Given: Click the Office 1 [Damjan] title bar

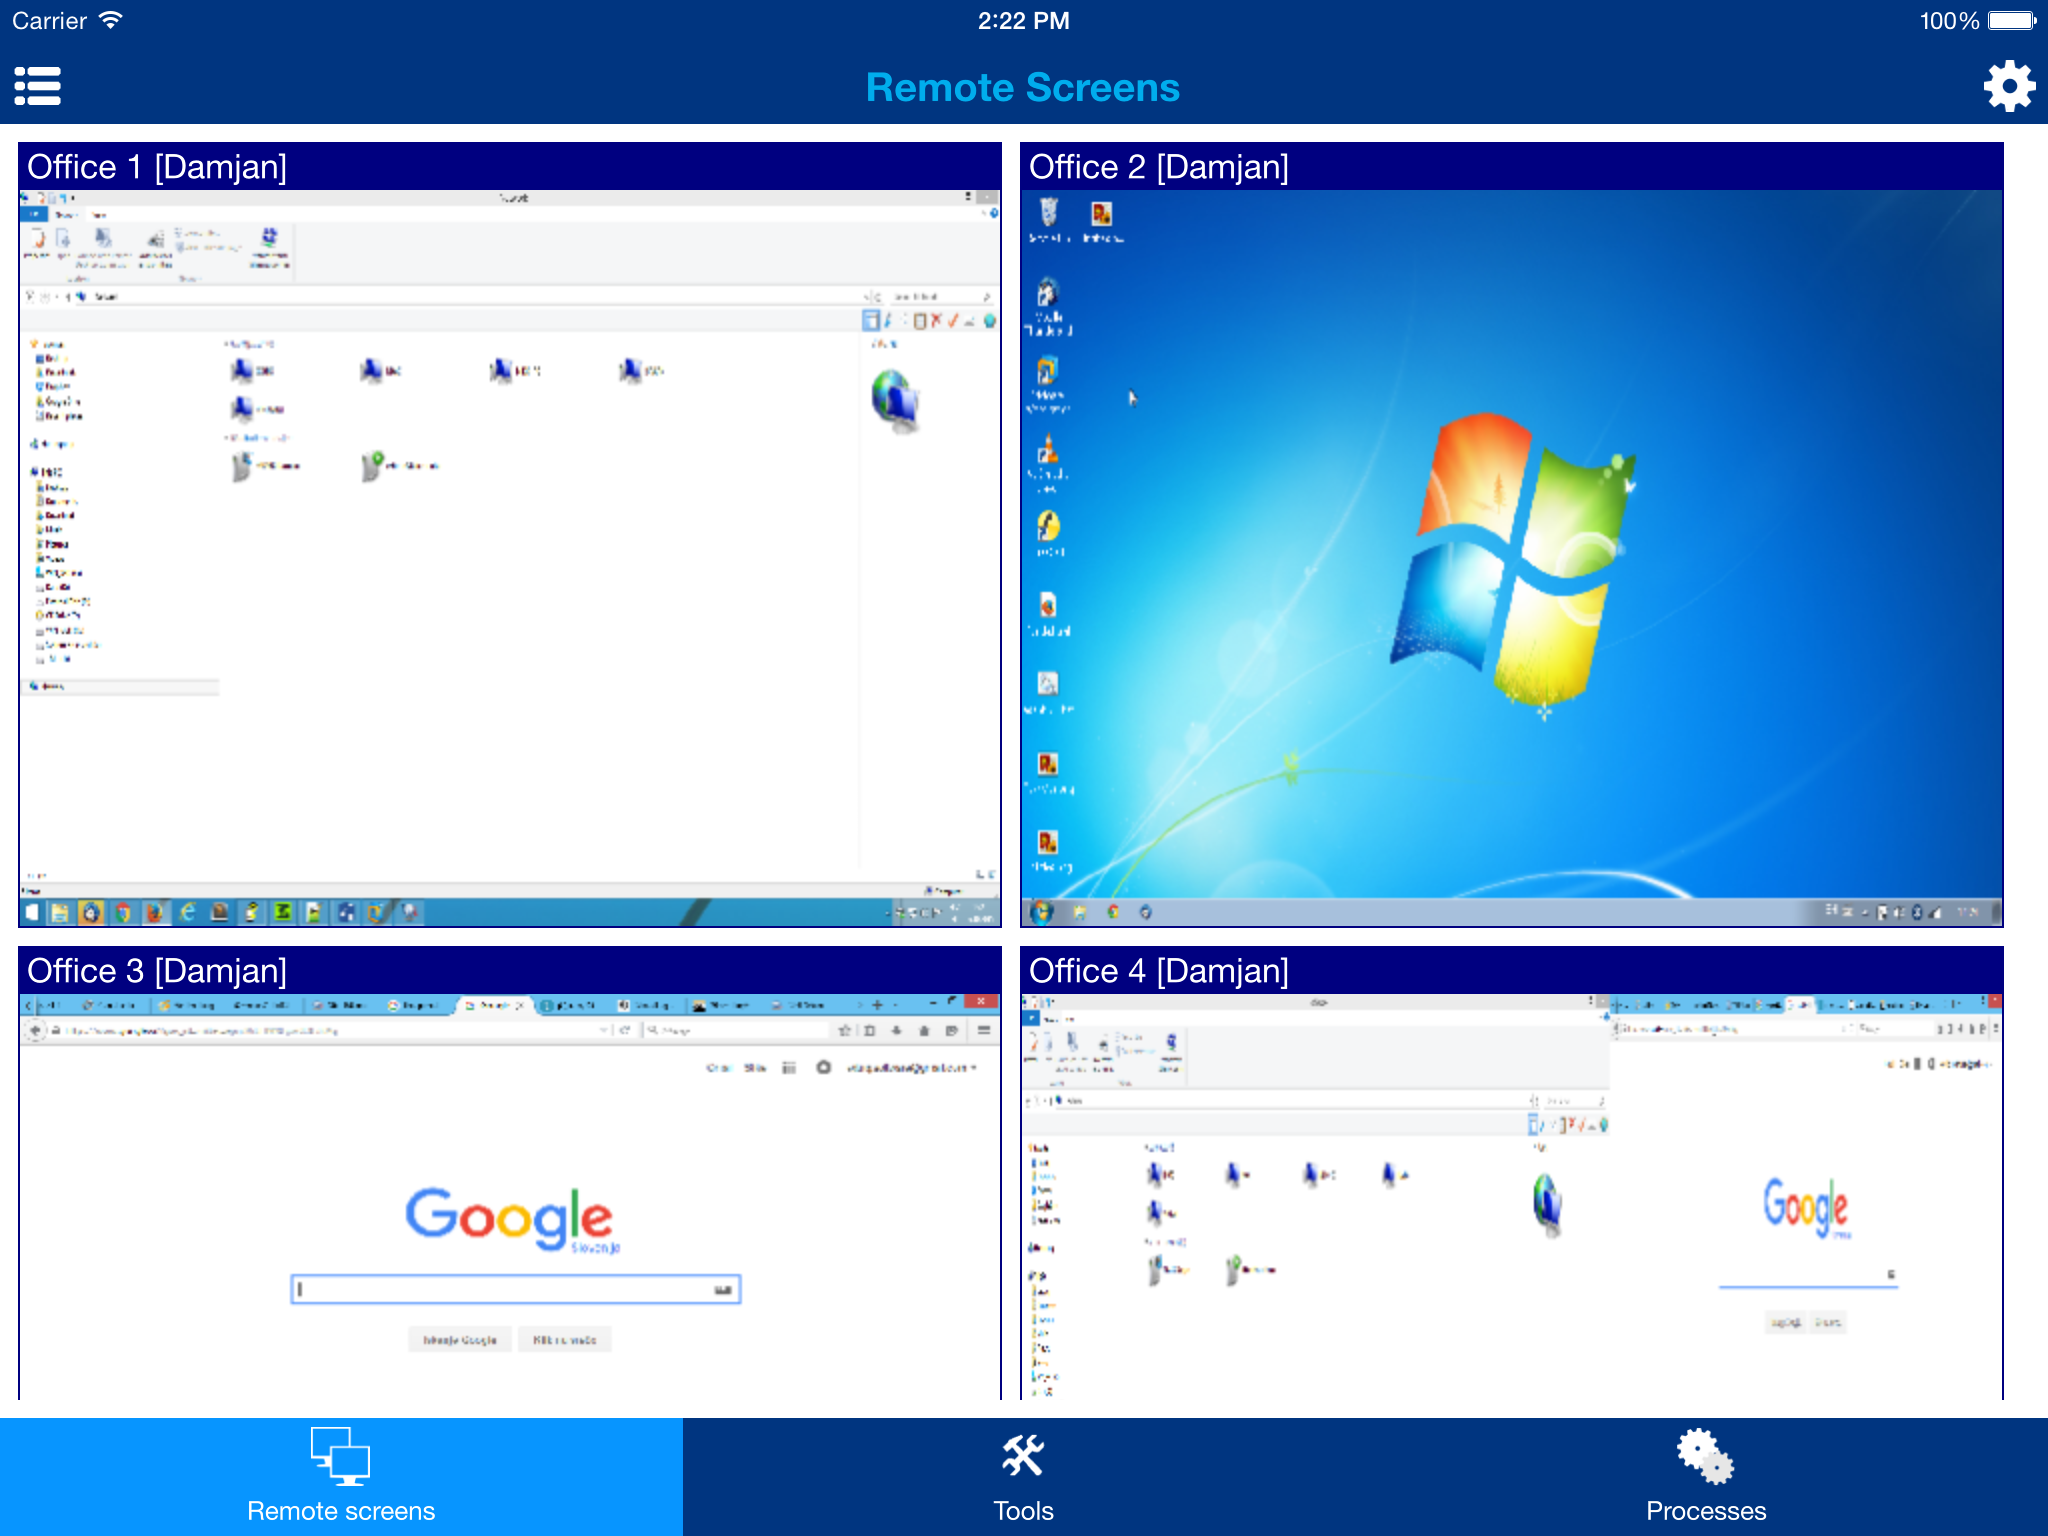Looking at the screenshot, I should point(509,167).
